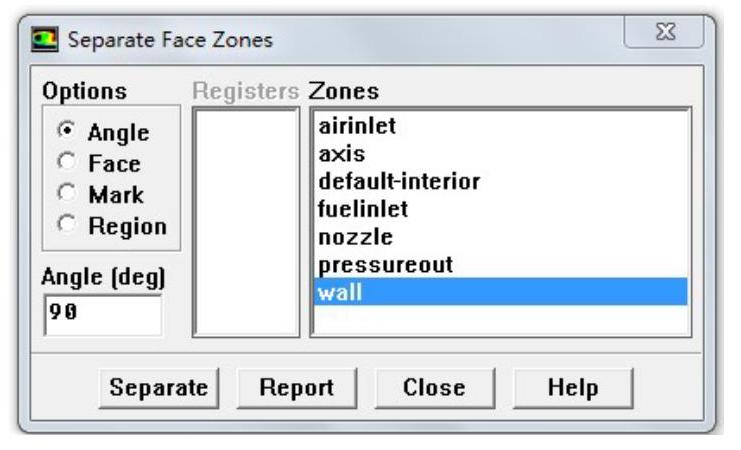This screenshot has height=450, width=741.
Task: Click the highlighted wall zone
Action: tap(499, 292)
